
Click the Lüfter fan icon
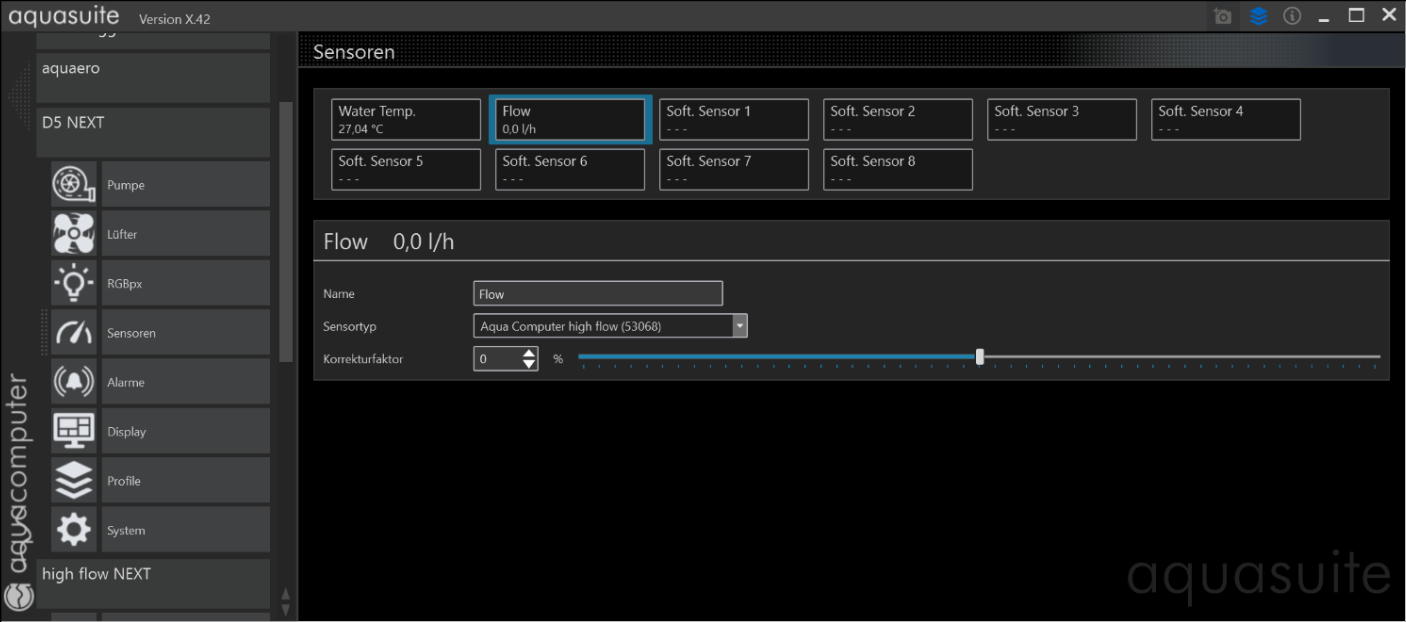74,234
